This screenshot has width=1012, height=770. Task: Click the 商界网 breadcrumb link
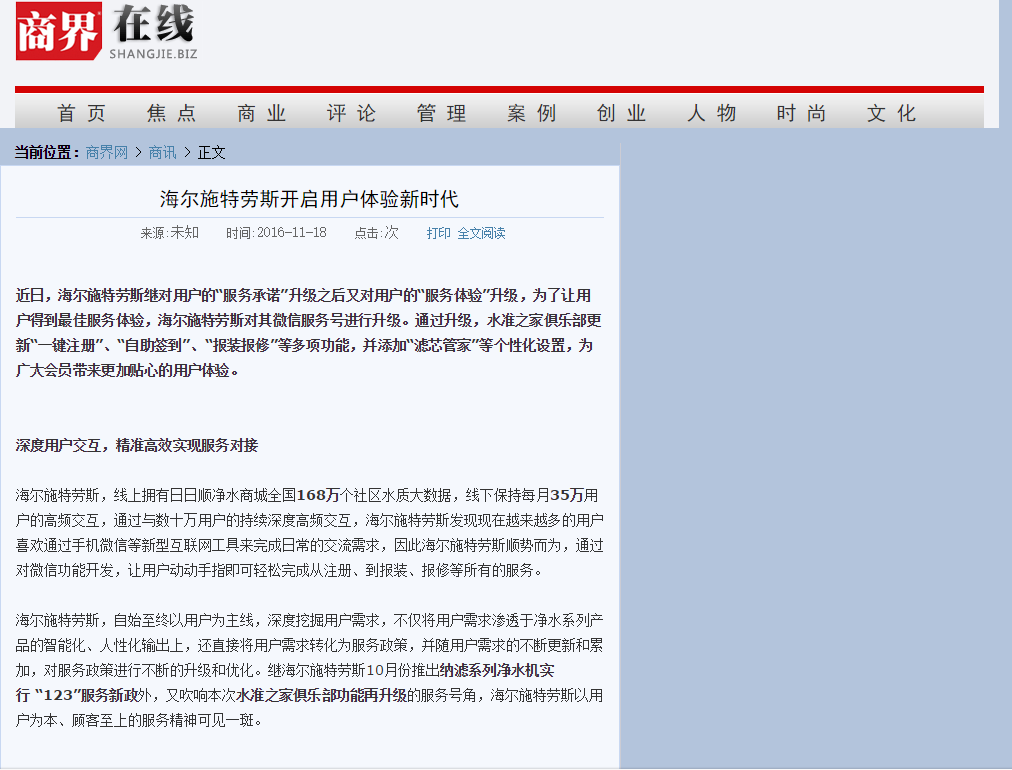coord(106,152)
